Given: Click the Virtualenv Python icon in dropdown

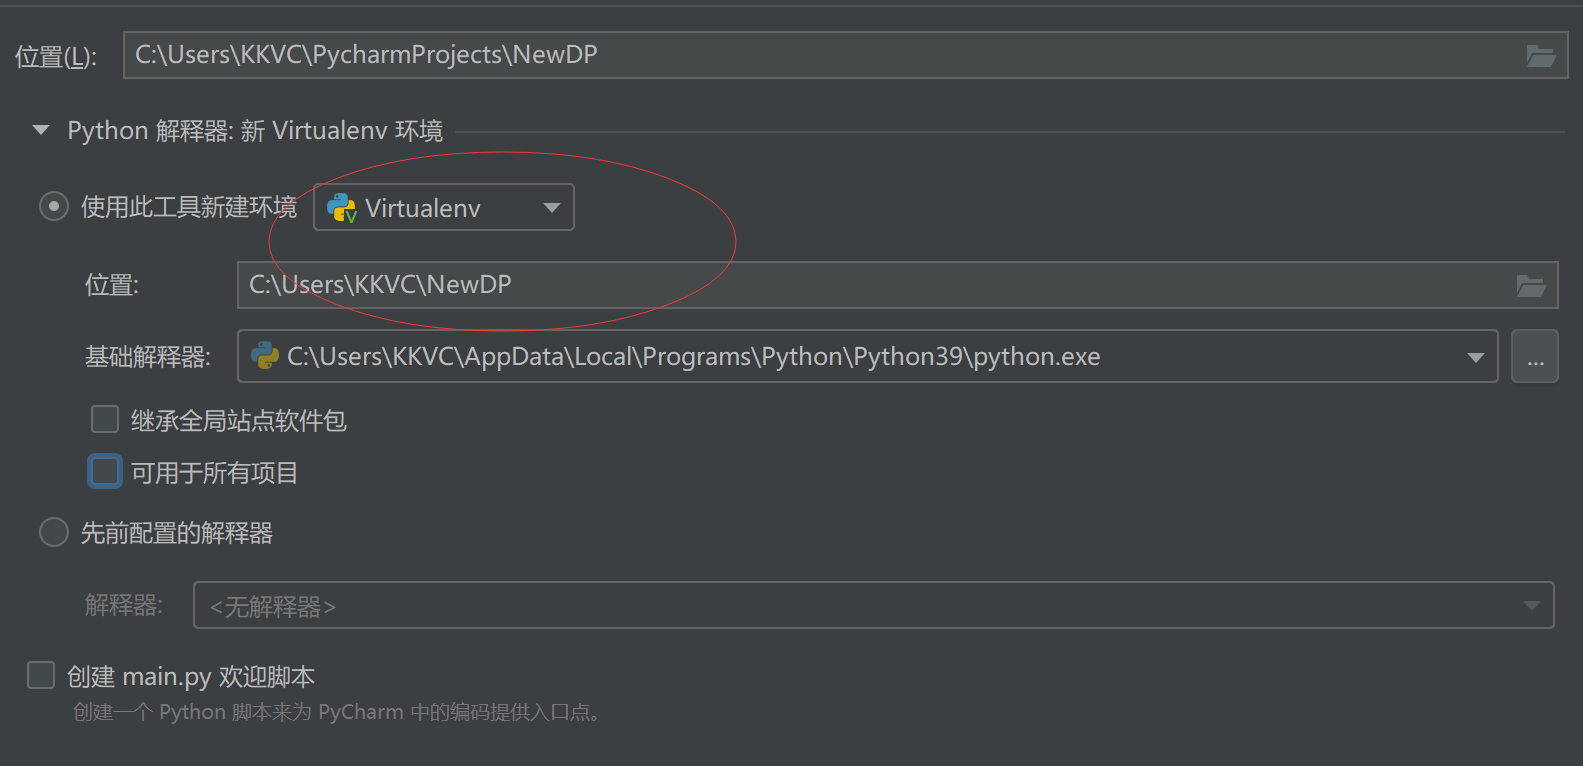Looking at the screenshot, I should tap(342, 208).
